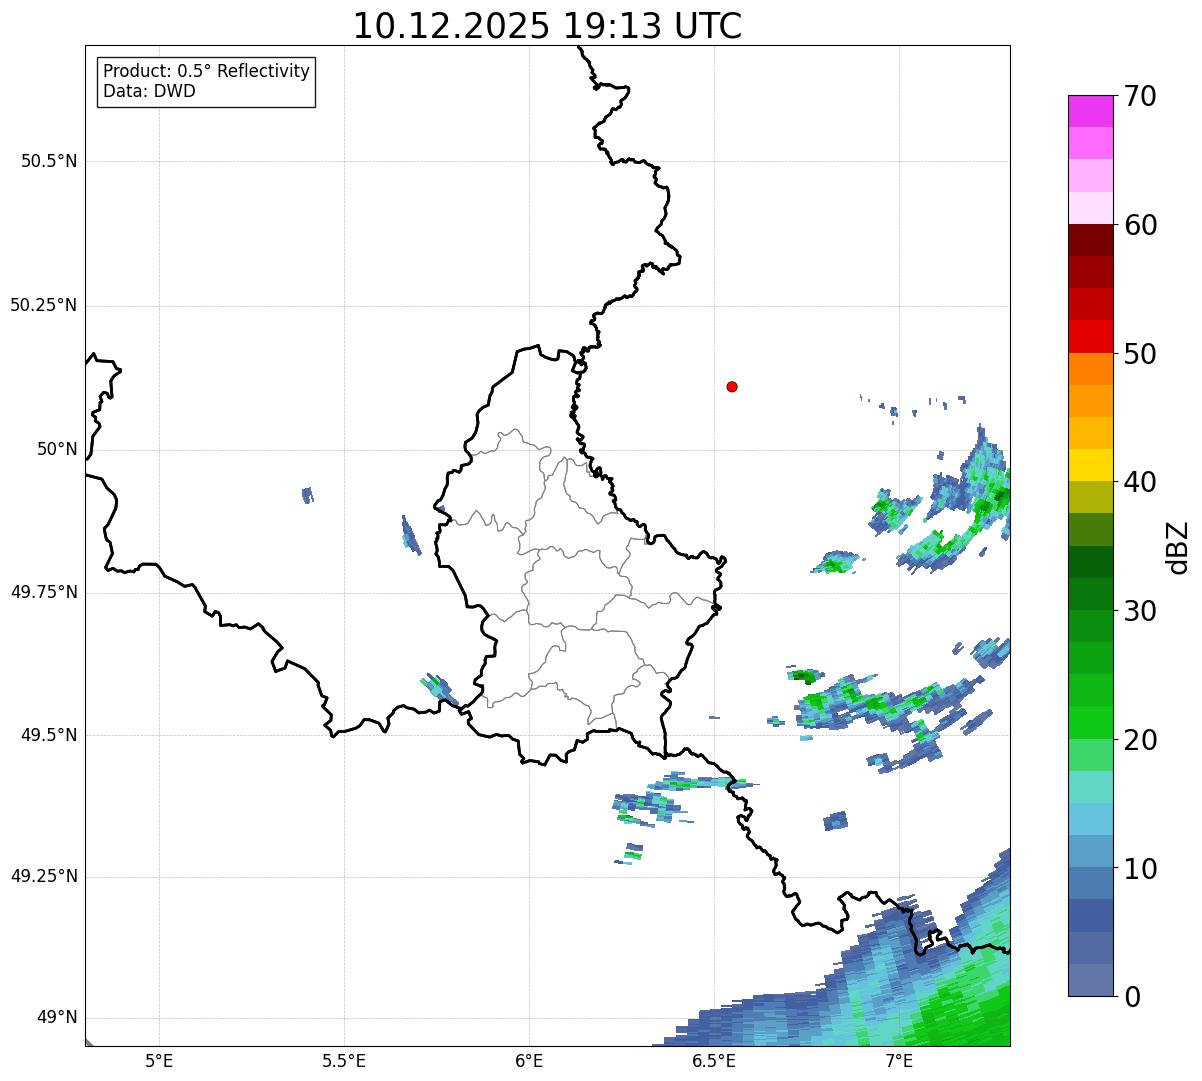Click the "50°N" latitude label
The height and width of the screenshot is (1081, 1202).
[x=57, y=449]
